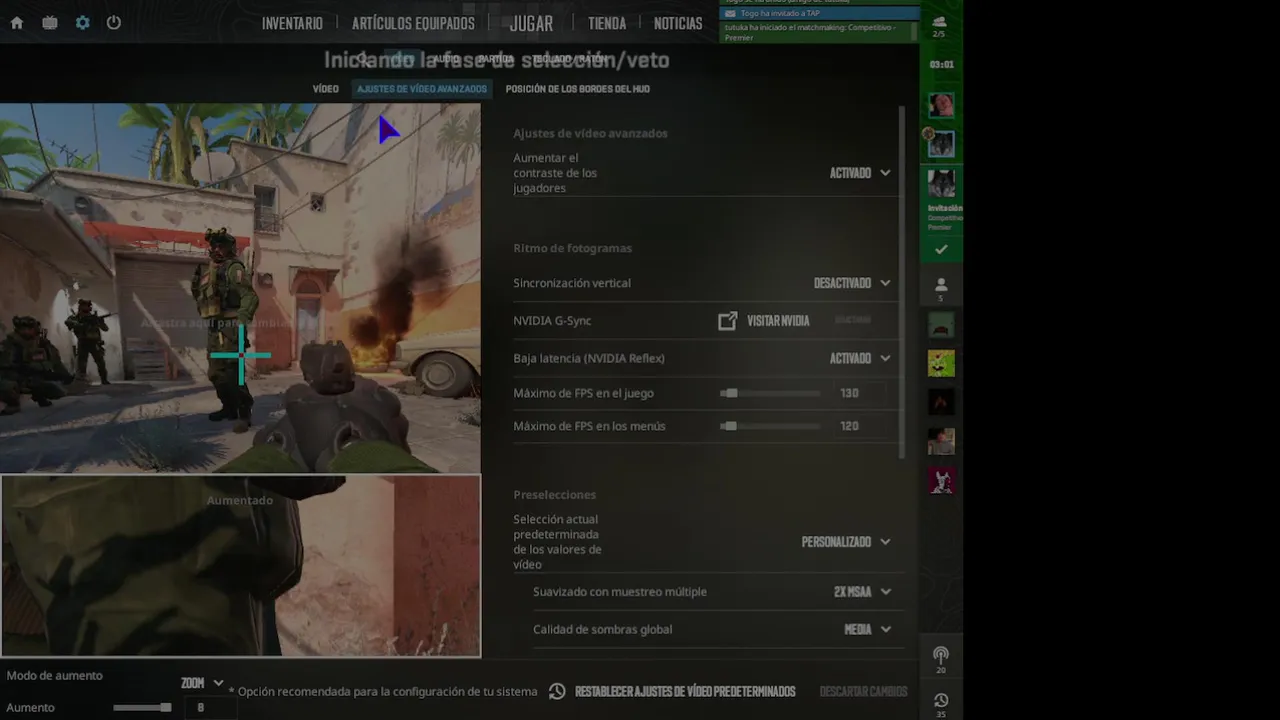Open Artículos Equipados menu

click(413, 23)
